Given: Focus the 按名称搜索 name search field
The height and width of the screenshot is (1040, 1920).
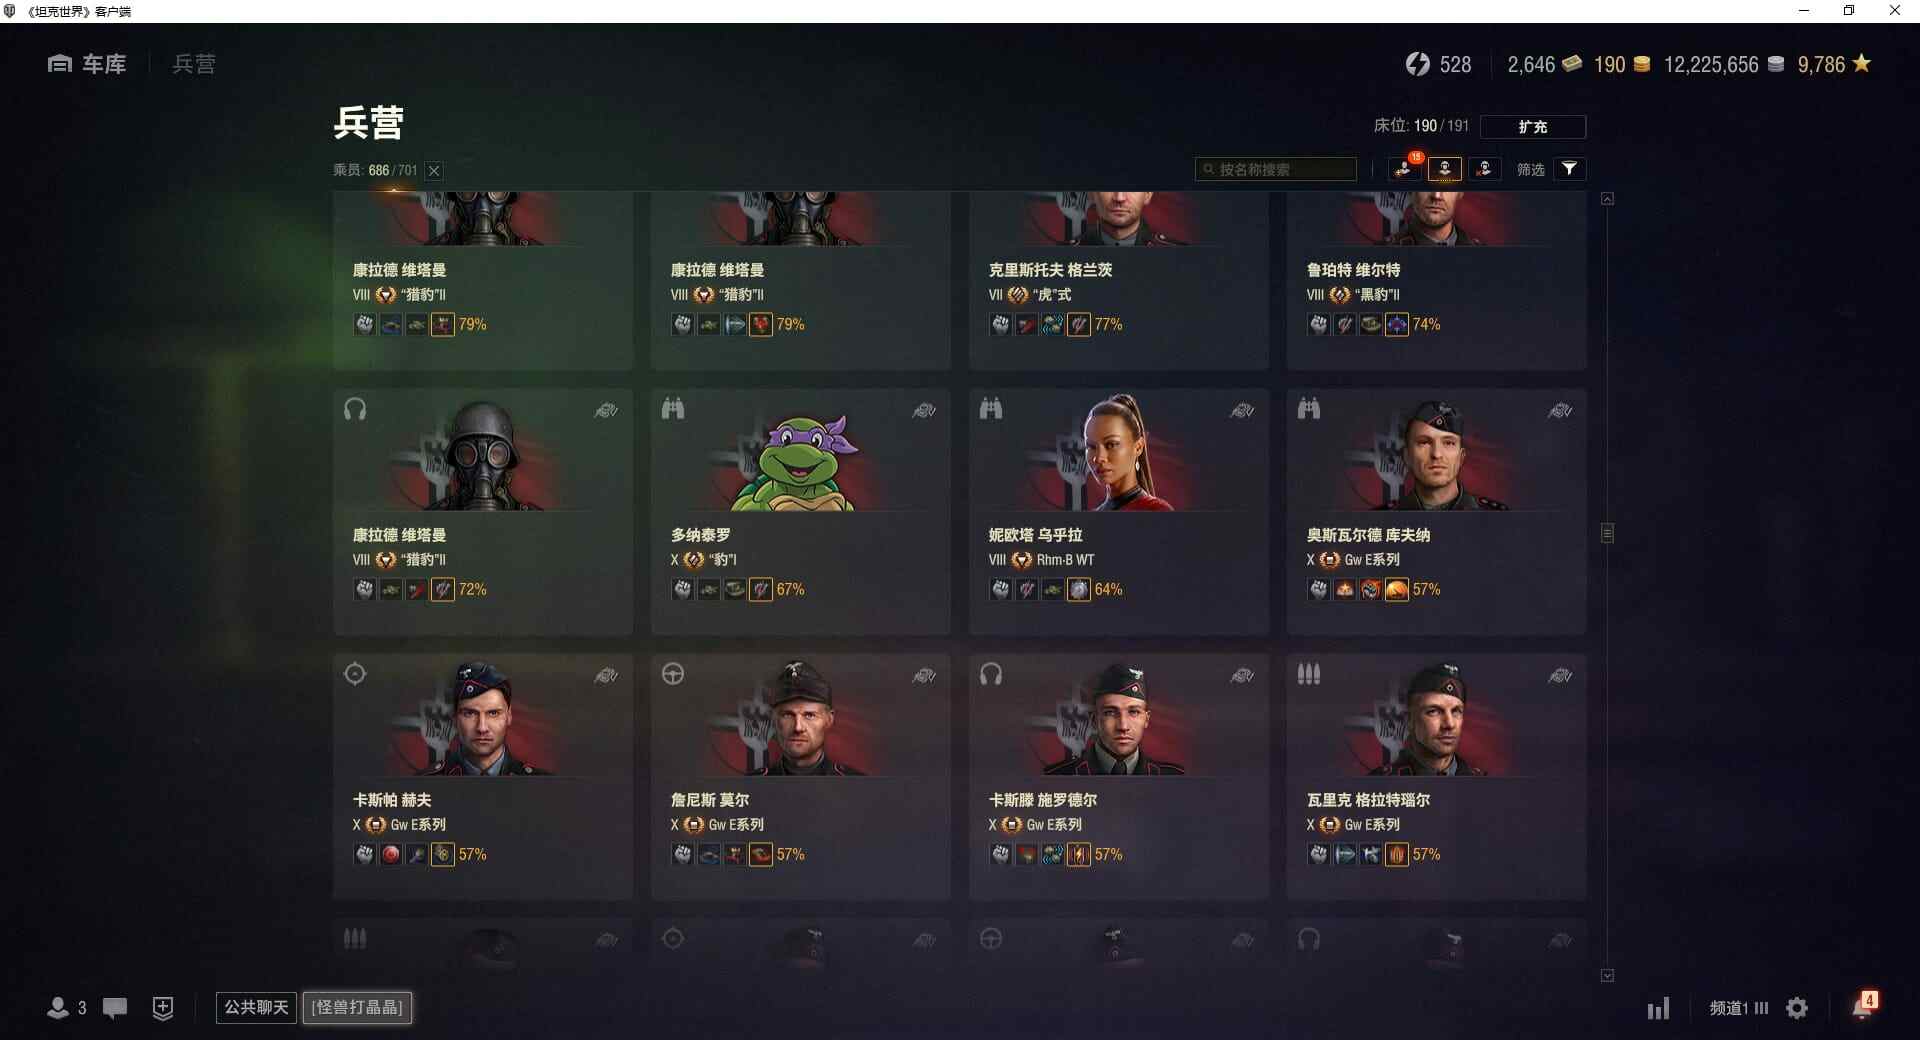Looking at the screenshot, I should [1276, 169].
